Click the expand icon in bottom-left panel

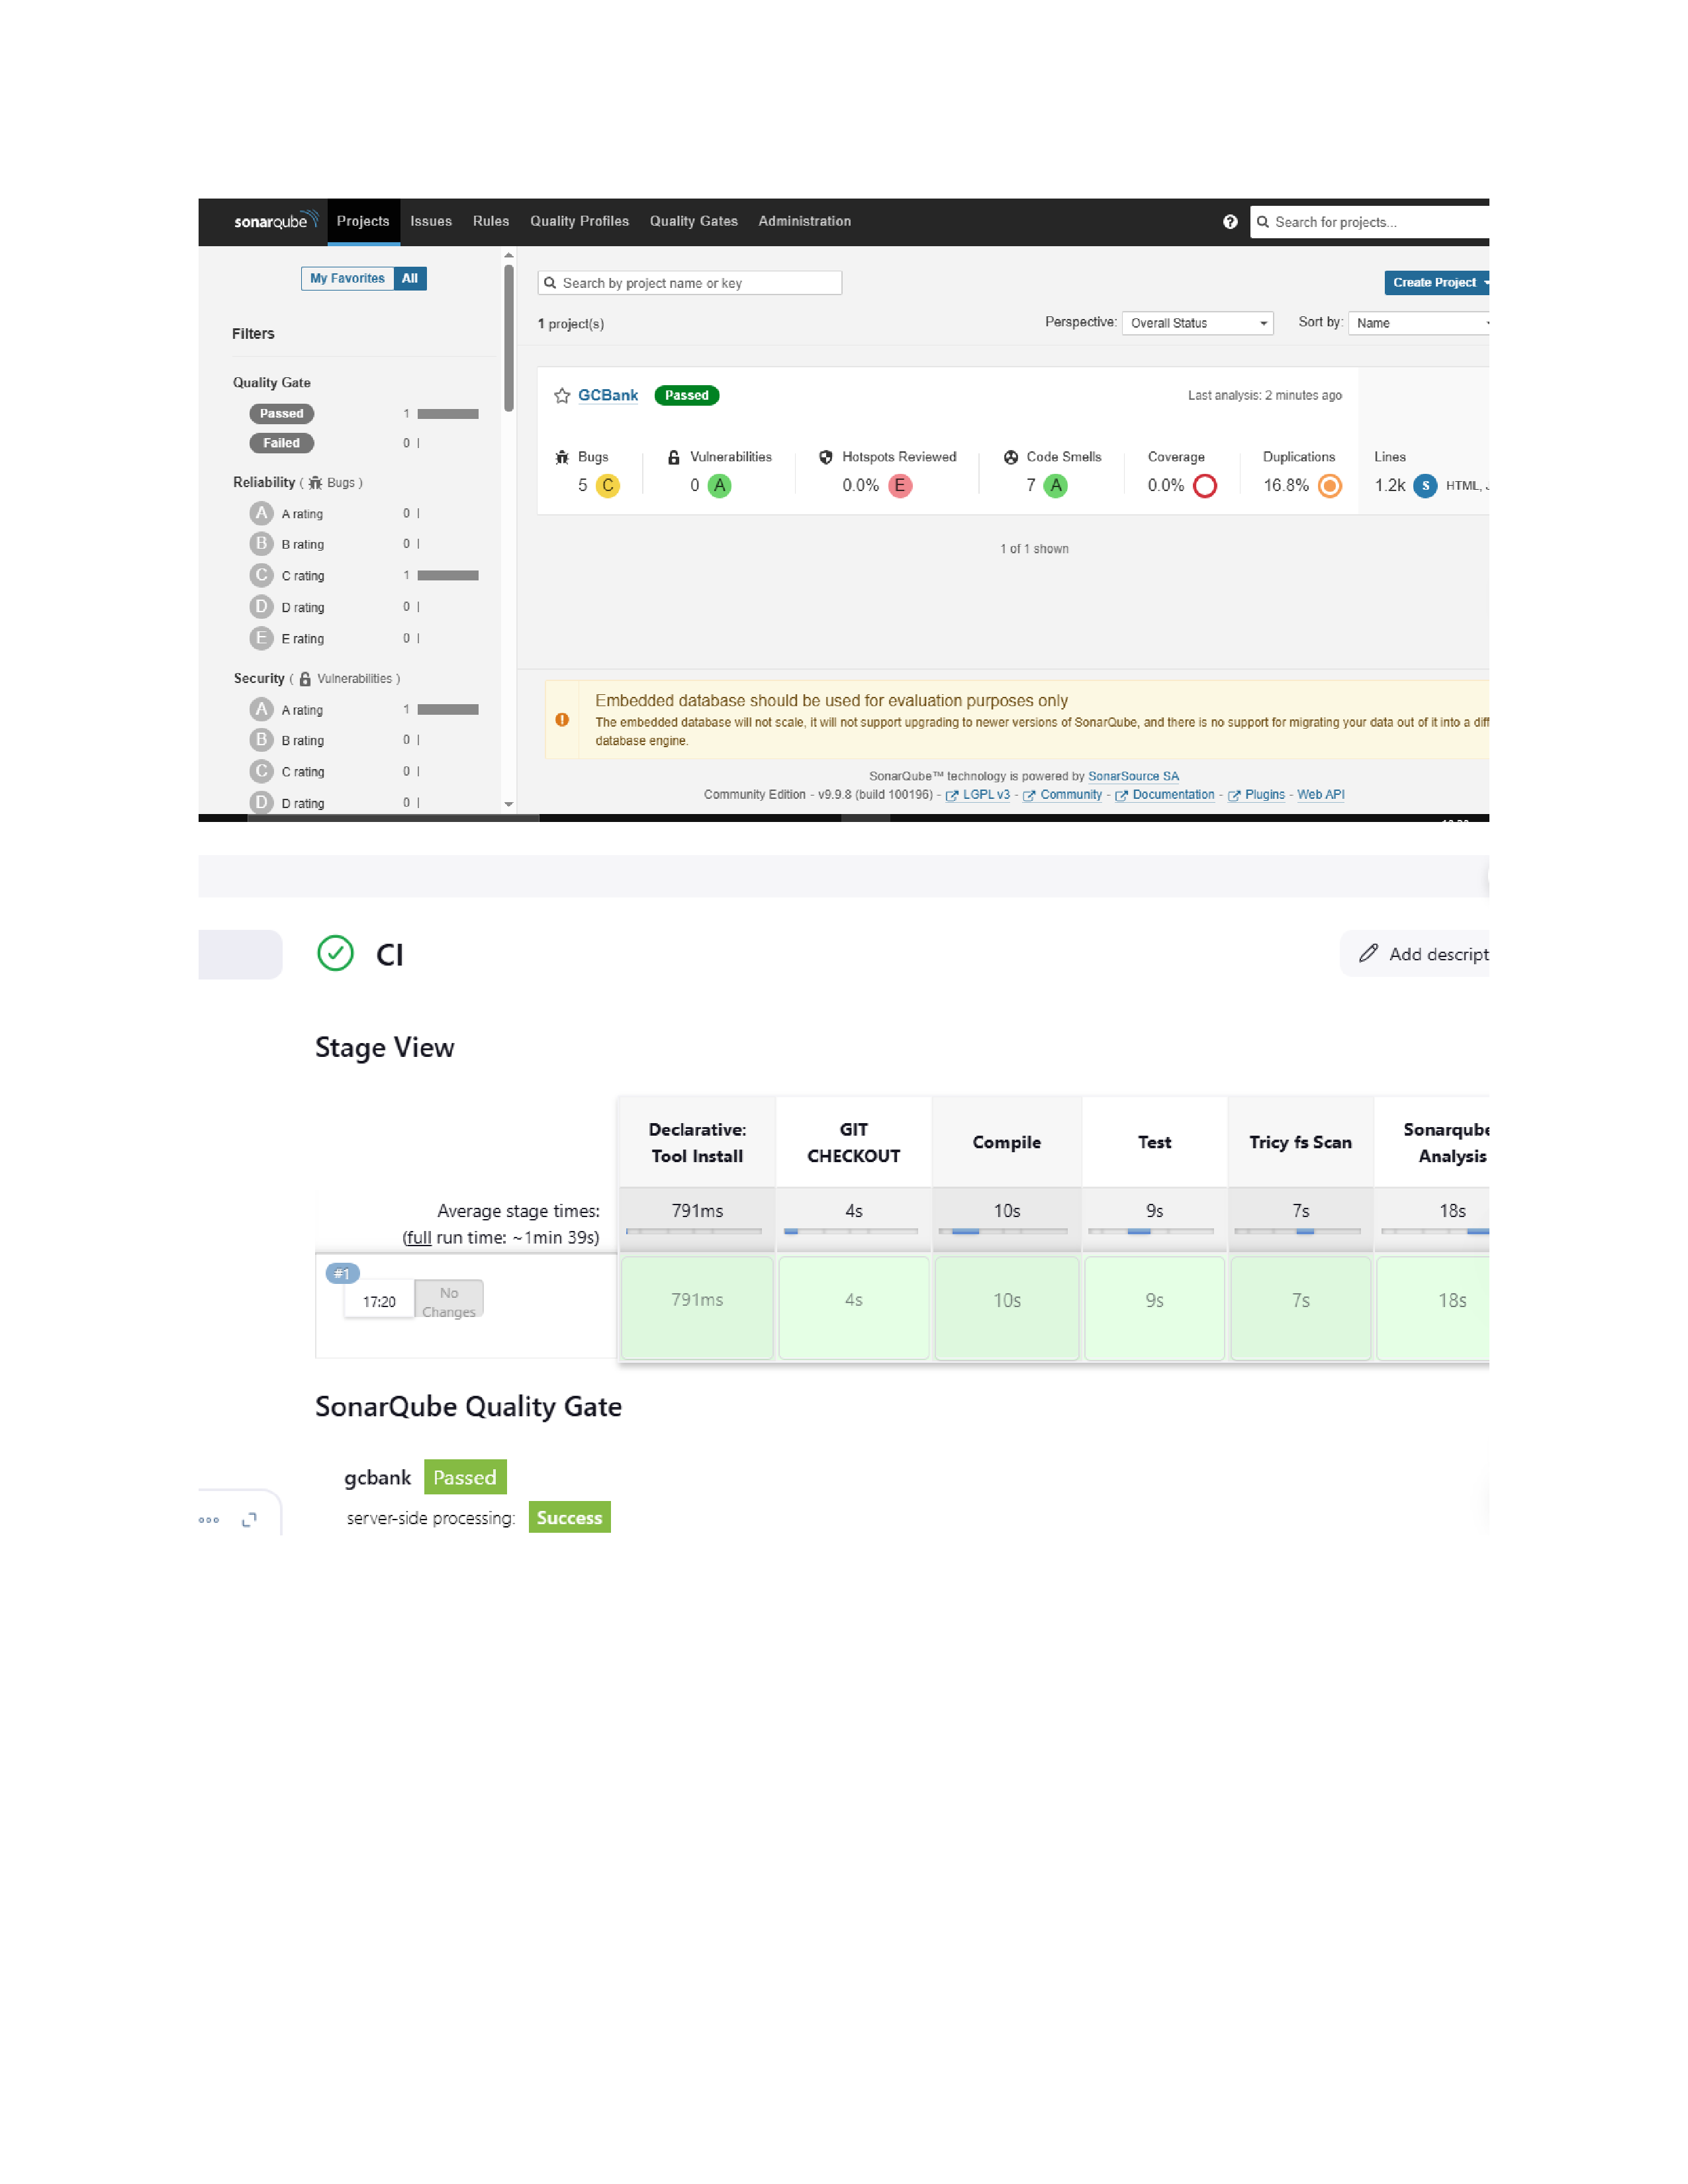click(x=249, y=1520)
